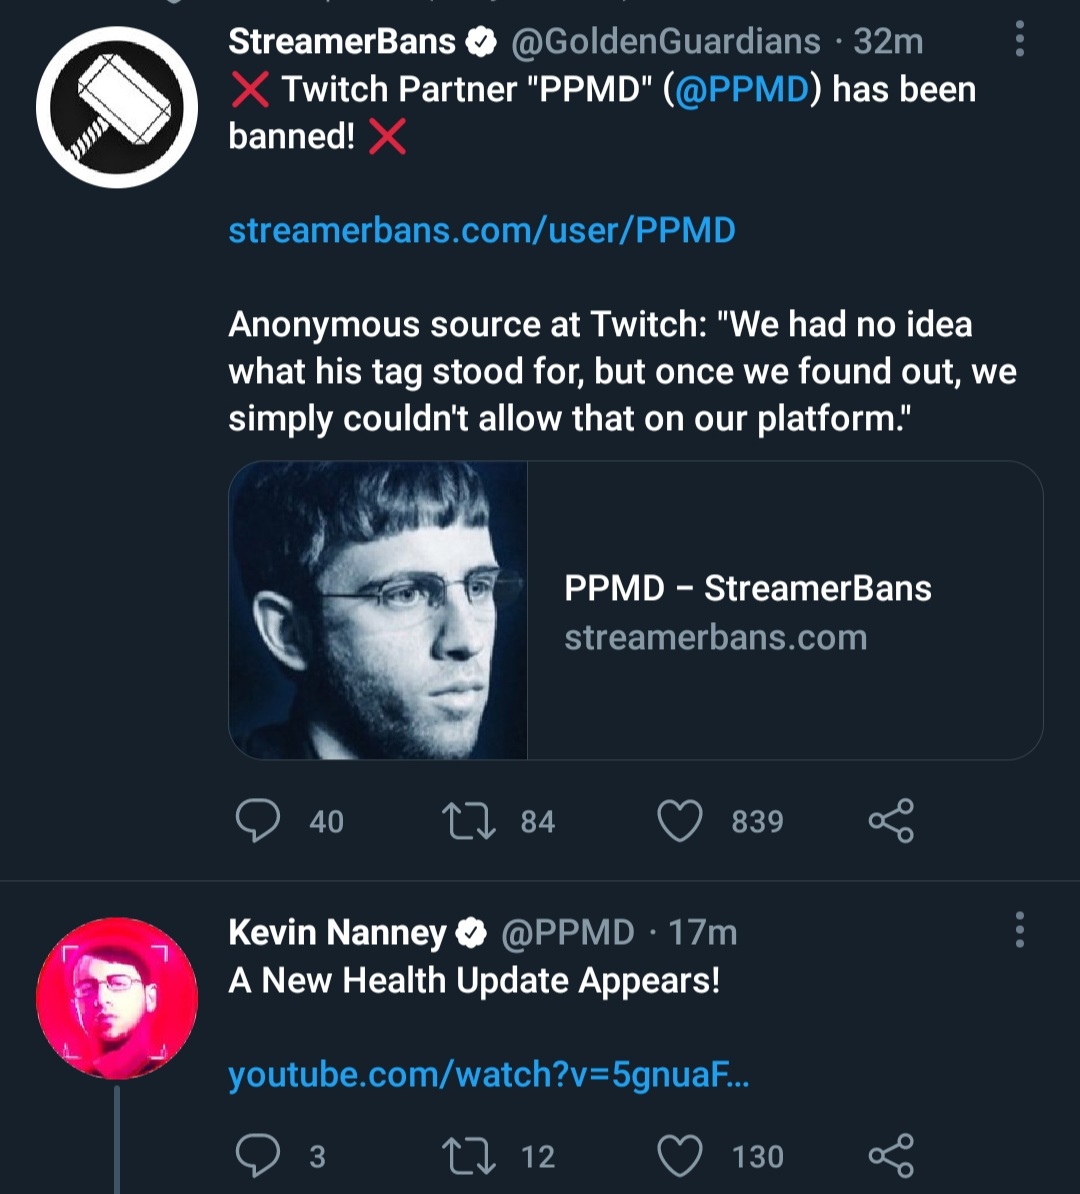The width and height of the screenshot is (1080, 1194).
Task: Open more options for StreamerBans tweet
Action: click(1019, 39)
